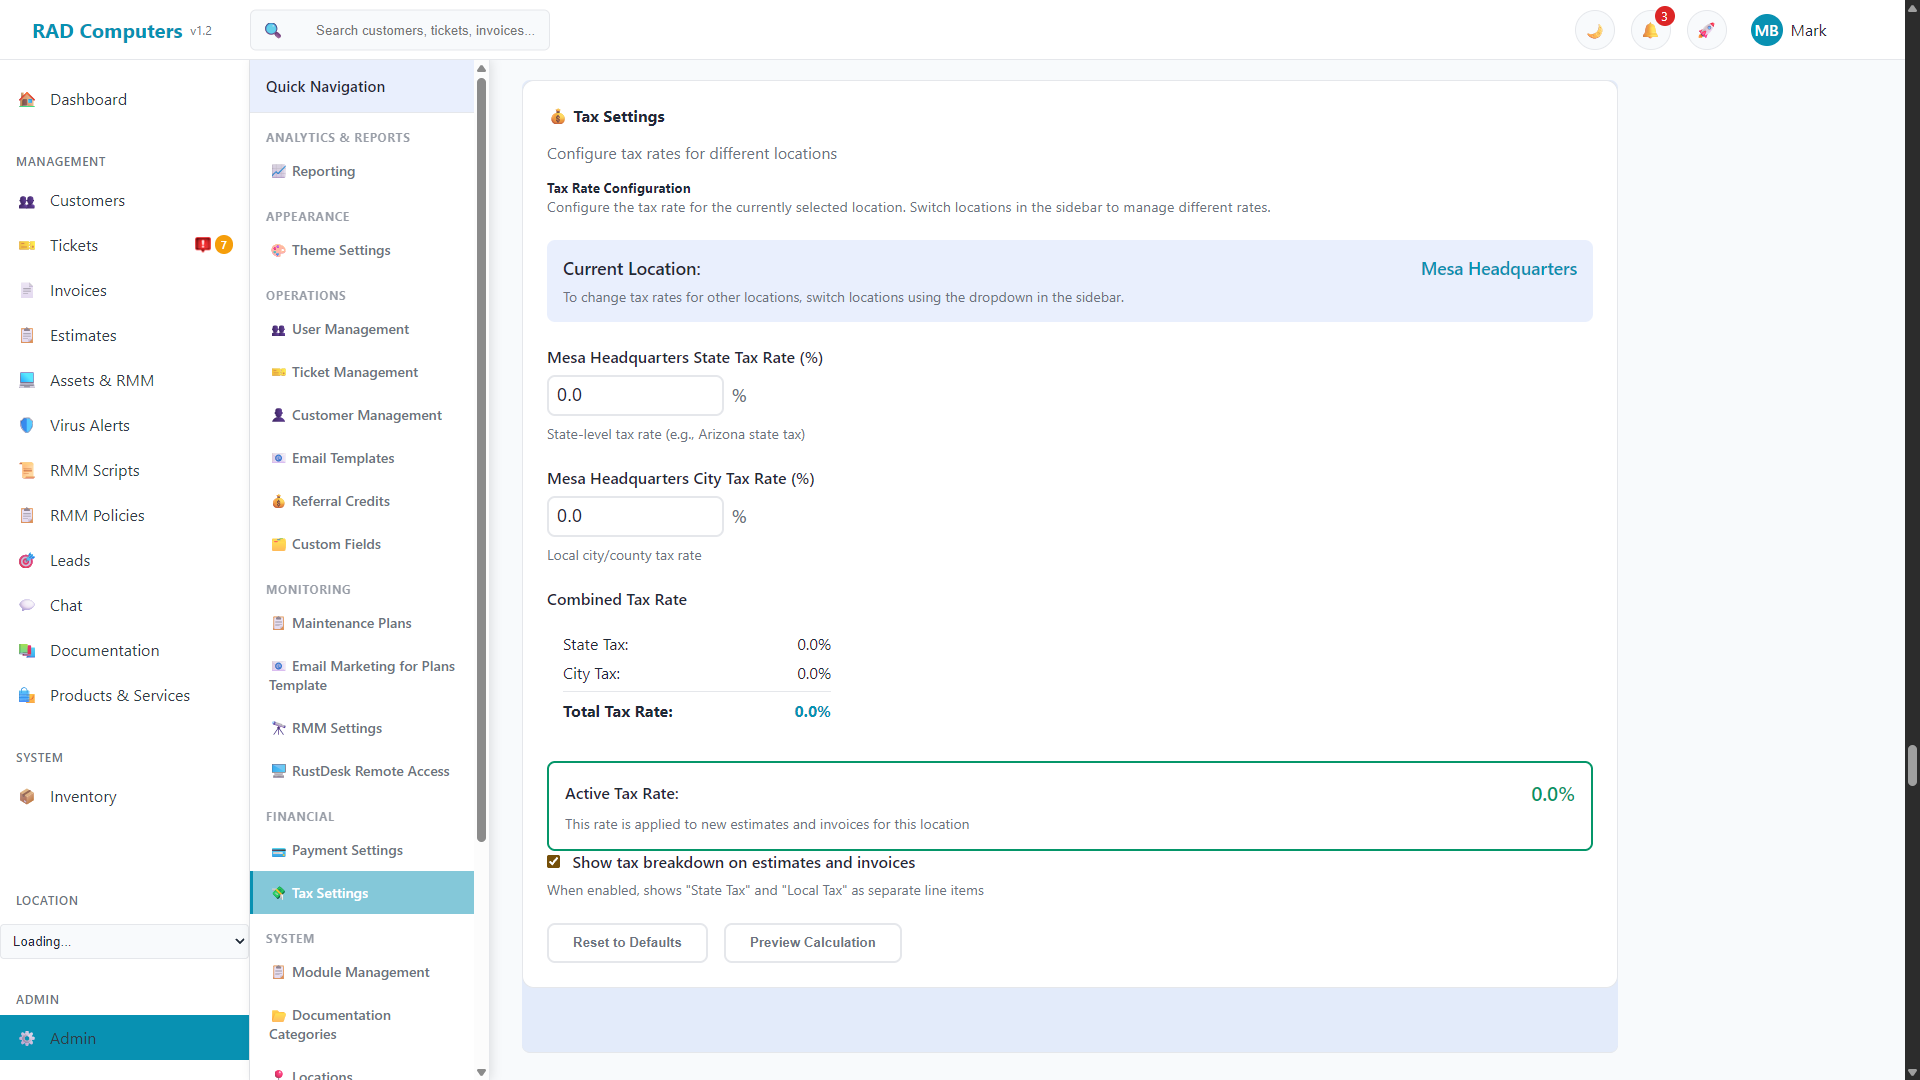The height and width of the screenshot is (1080, 1920).
Task: Open RMM Settings under Monitoring
Action: click(x=336, y=728)
